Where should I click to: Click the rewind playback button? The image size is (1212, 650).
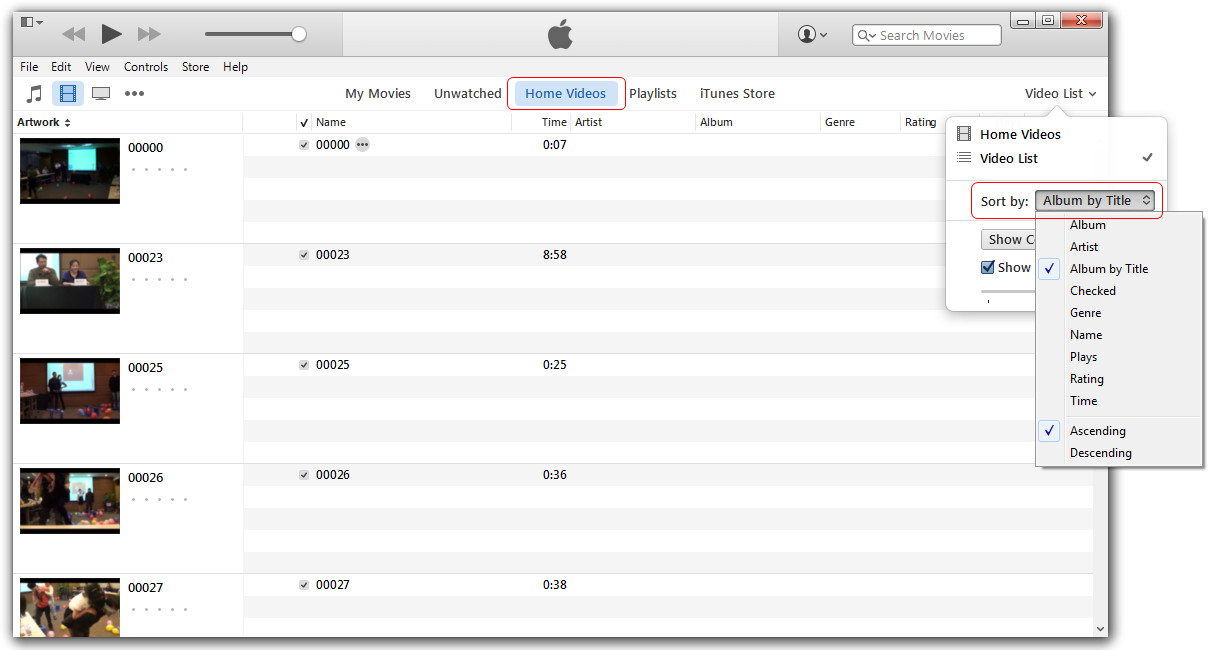pos(74,34)
